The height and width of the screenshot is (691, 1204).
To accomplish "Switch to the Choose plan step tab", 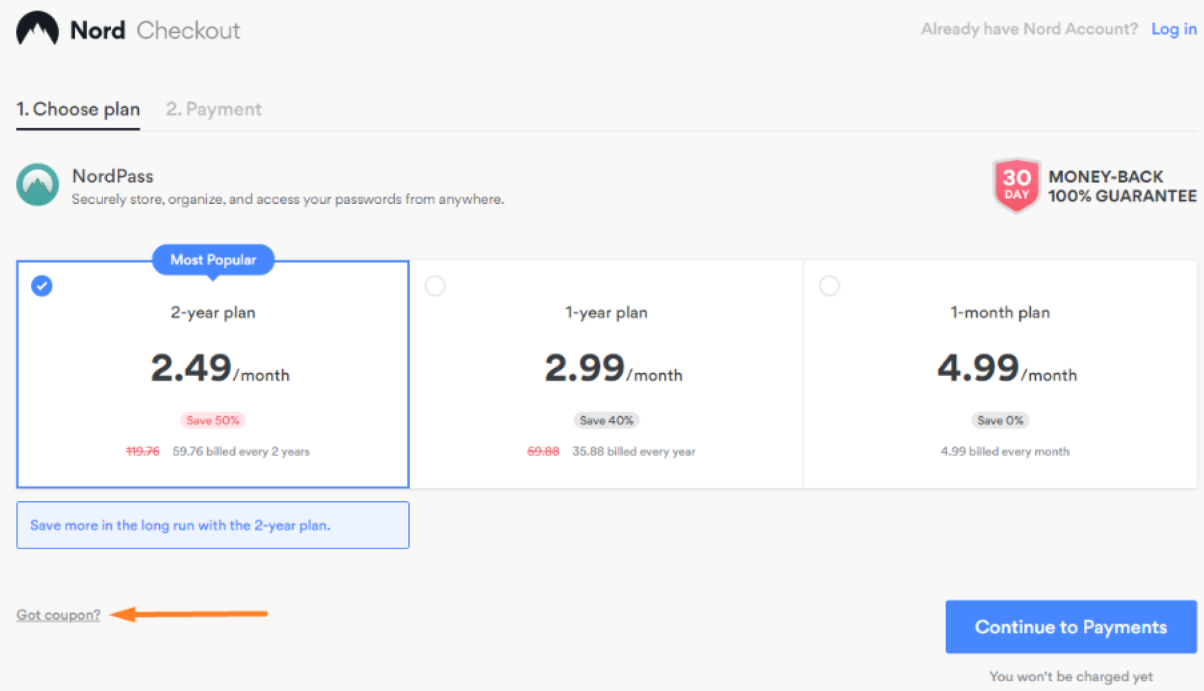I will [x=78, y=110].
